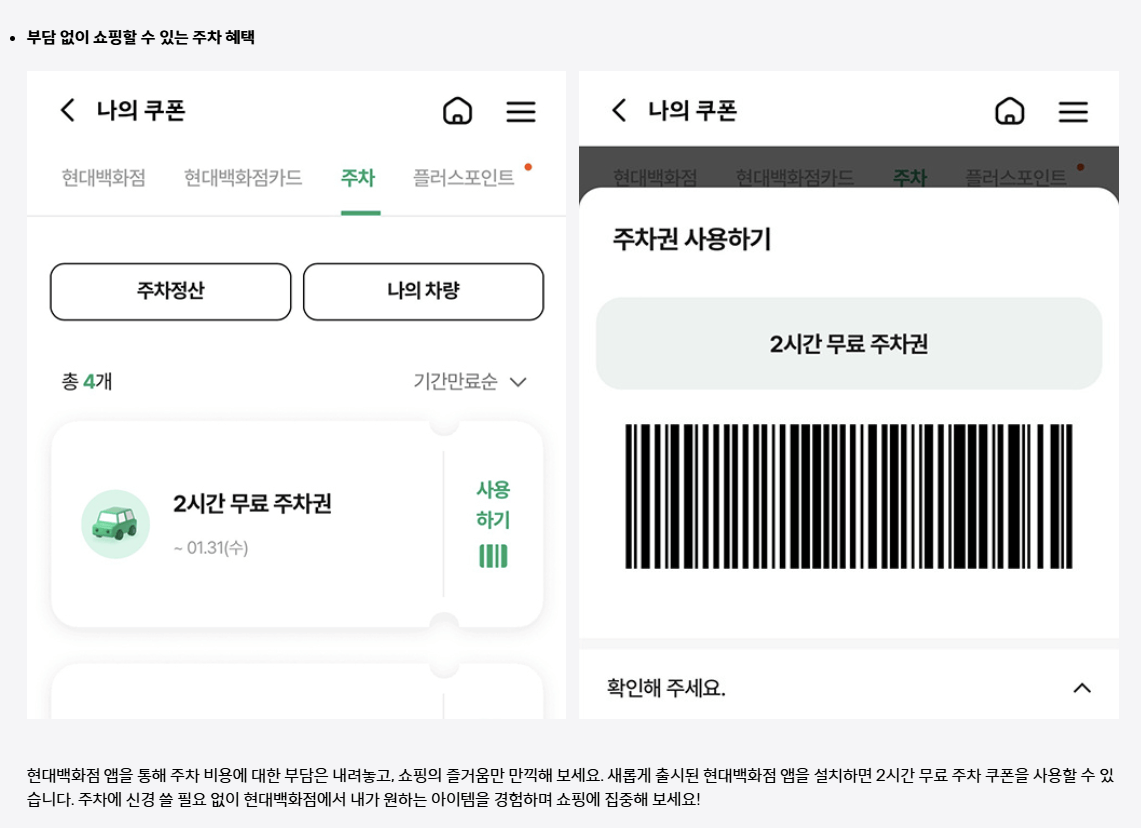Open 나의 차량 settings
1141x828 pixels.
[423, 291]
